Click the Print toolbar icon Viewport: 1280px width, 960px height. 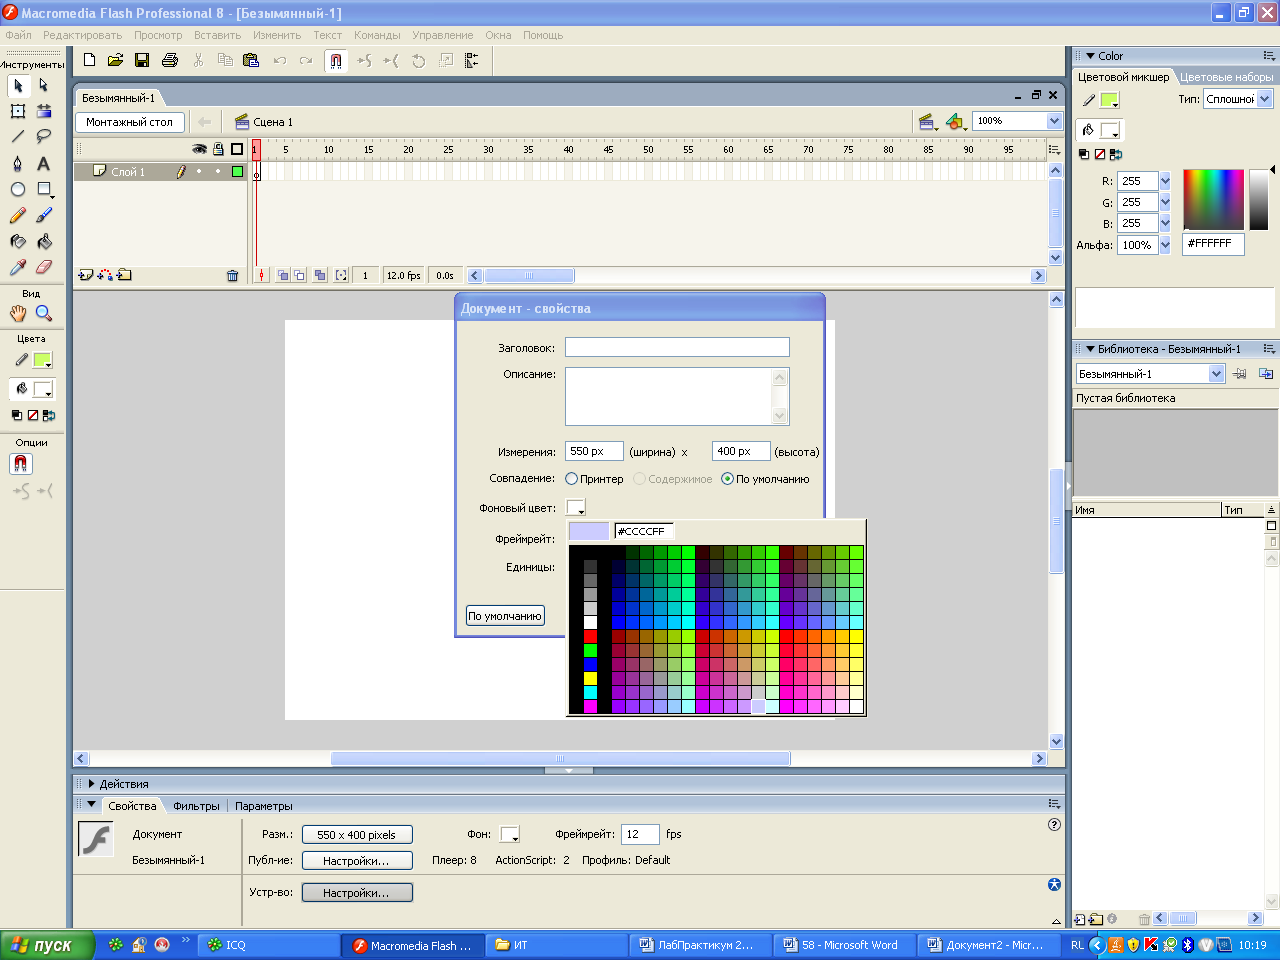[170, 60]
